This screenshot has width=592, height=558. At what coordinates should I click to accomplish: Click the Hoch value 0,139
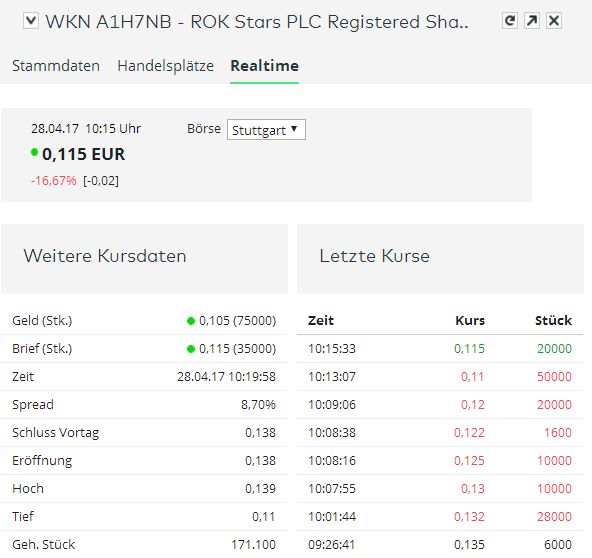click(x=261, y=489)
